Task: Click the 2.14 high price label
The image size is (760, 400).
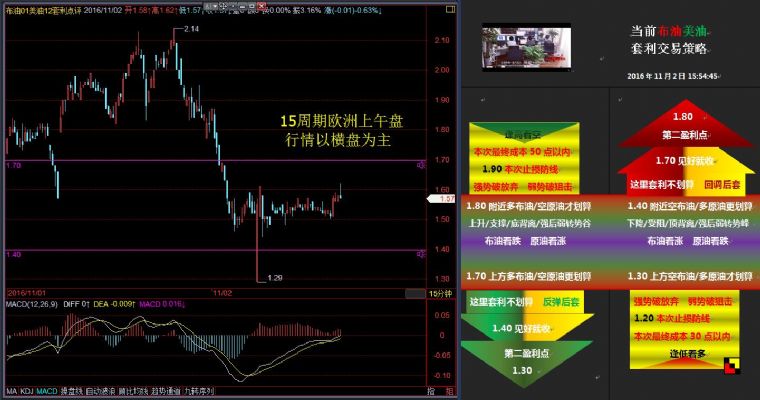Action: [x=191, y=30]
